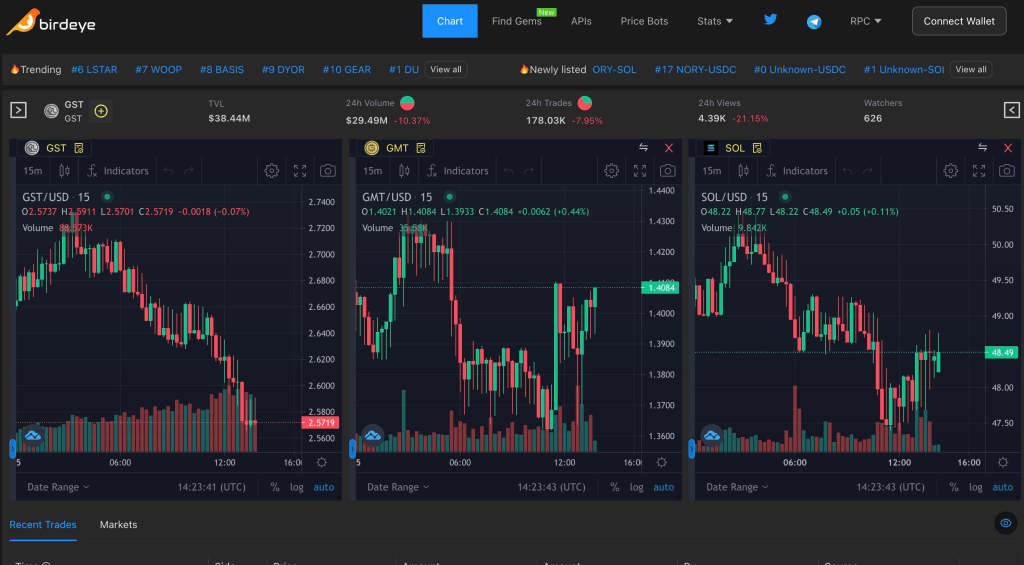
Task: Toggle auto scale on the SOL chart
Action: 1002,487
